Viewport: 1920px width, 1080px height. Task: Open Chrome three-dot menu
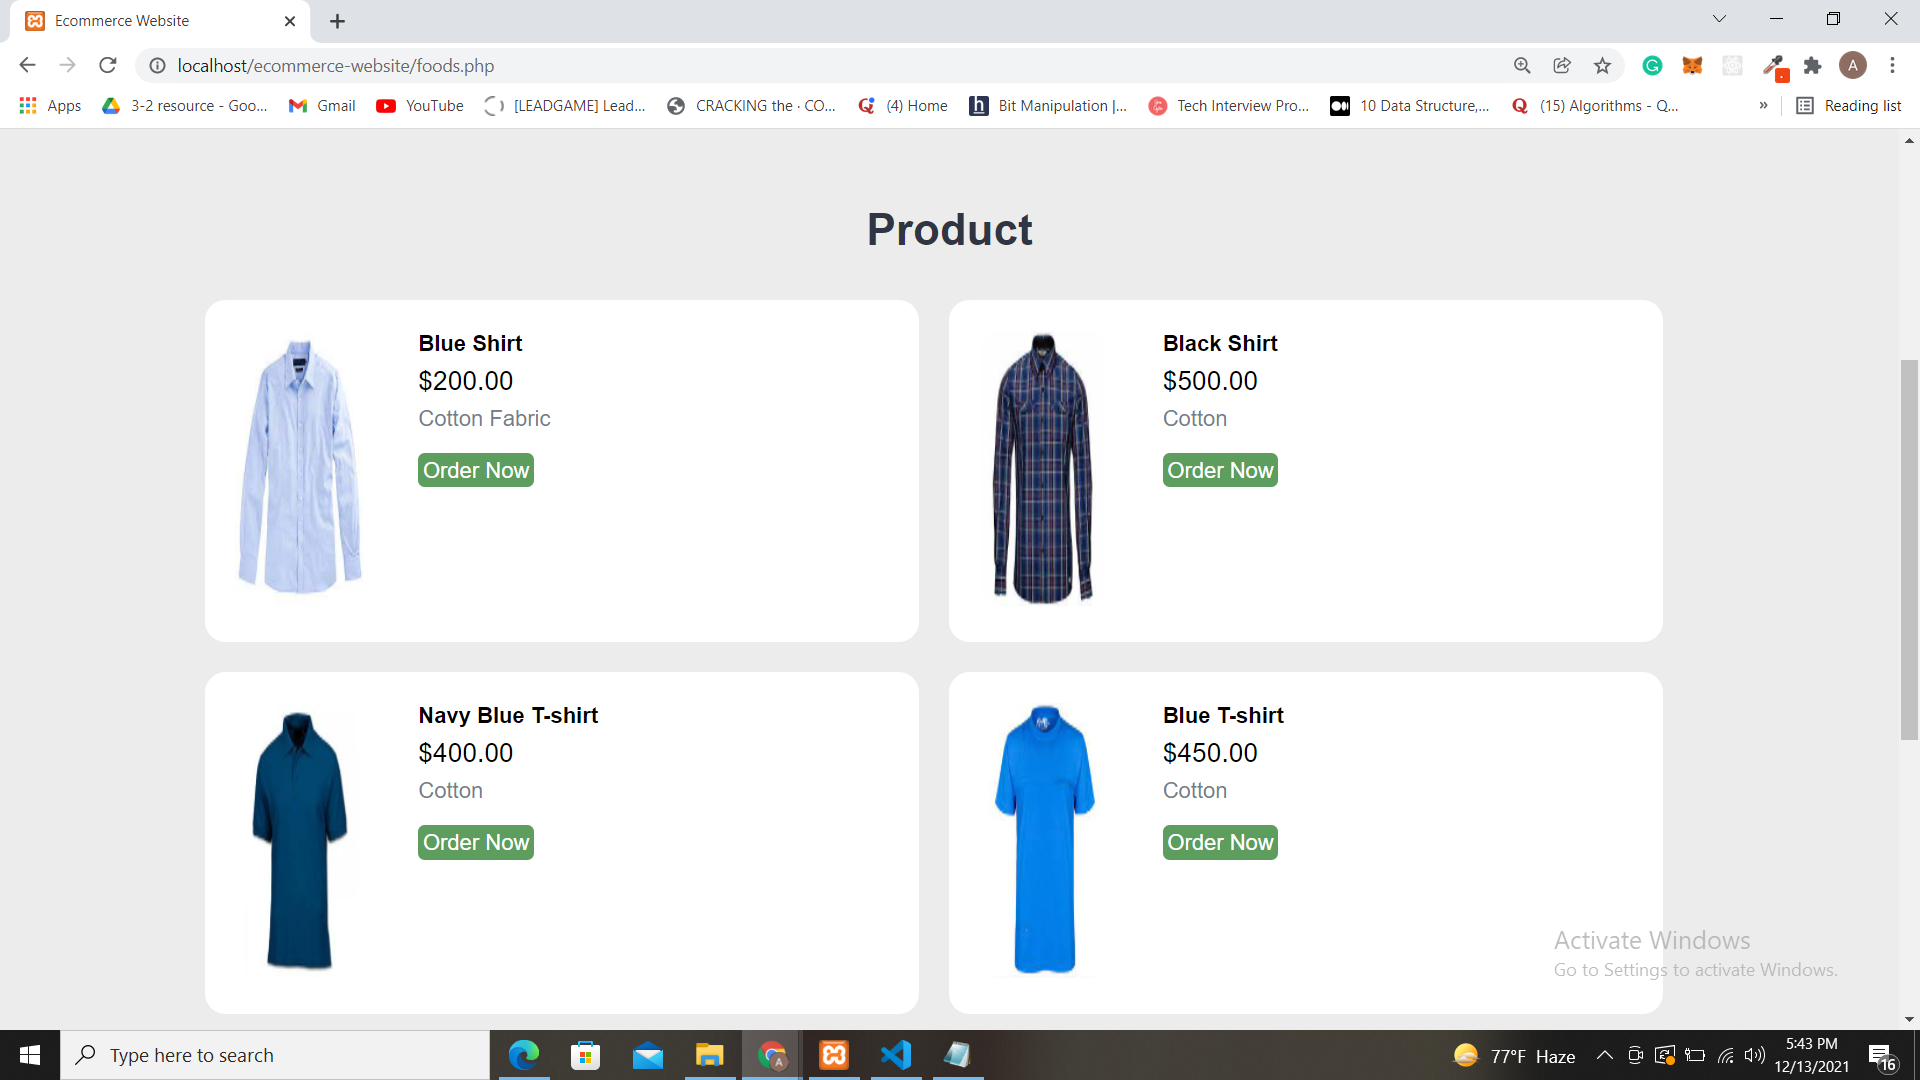(1892, 66)
